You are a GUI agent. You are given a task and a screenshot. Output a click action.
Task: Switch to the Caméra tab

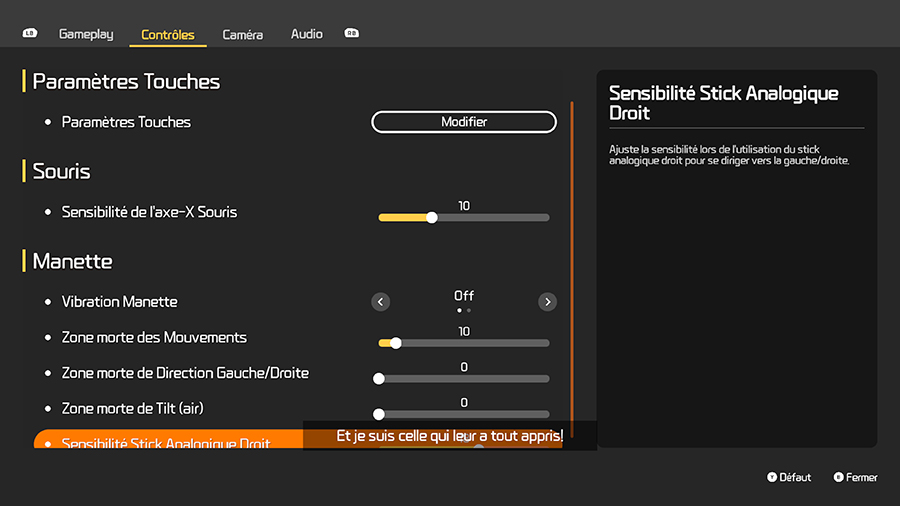(x=242, y=35)
